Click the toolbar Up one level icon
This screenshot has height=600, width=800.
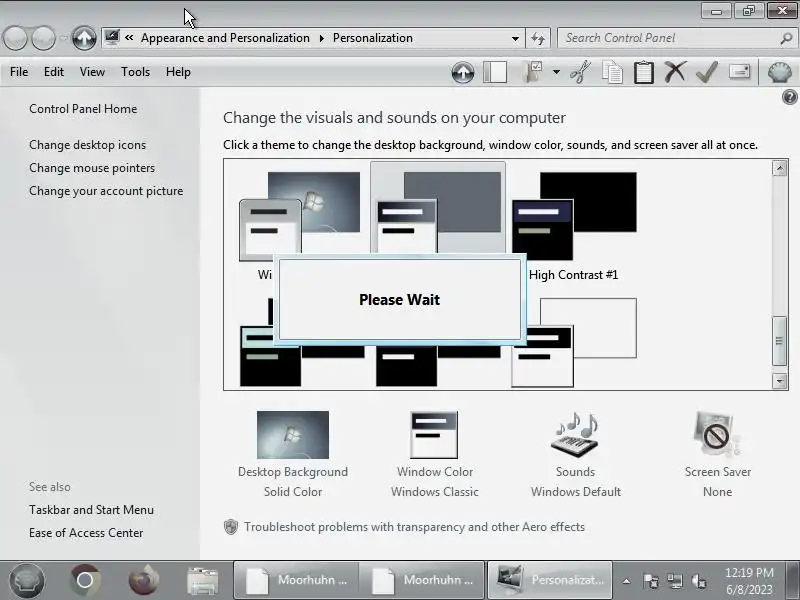(463, 72)
